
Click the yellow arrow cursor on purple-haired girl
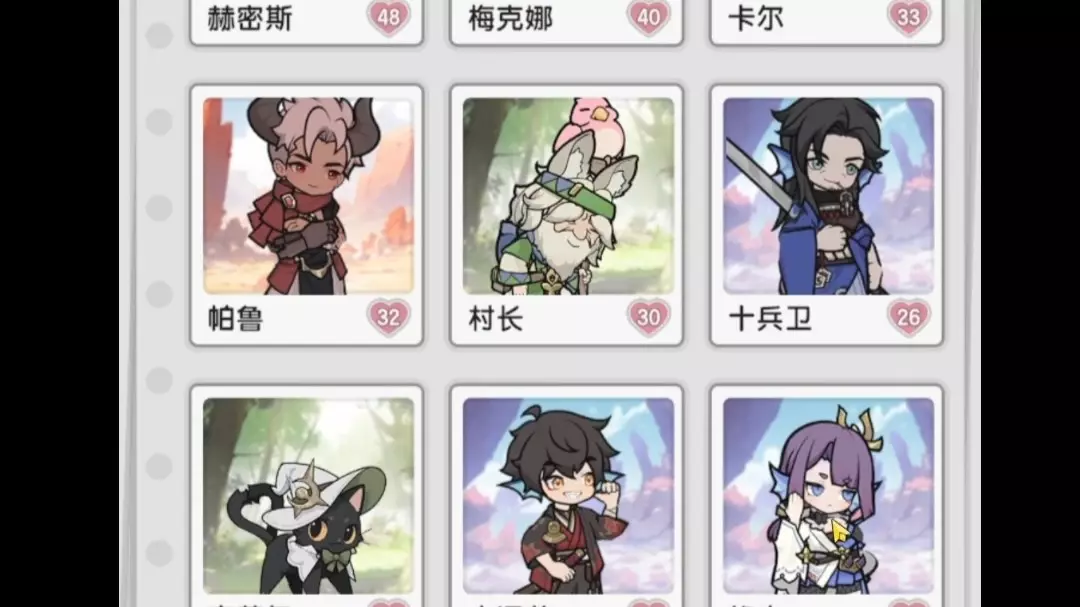[839, 531]
